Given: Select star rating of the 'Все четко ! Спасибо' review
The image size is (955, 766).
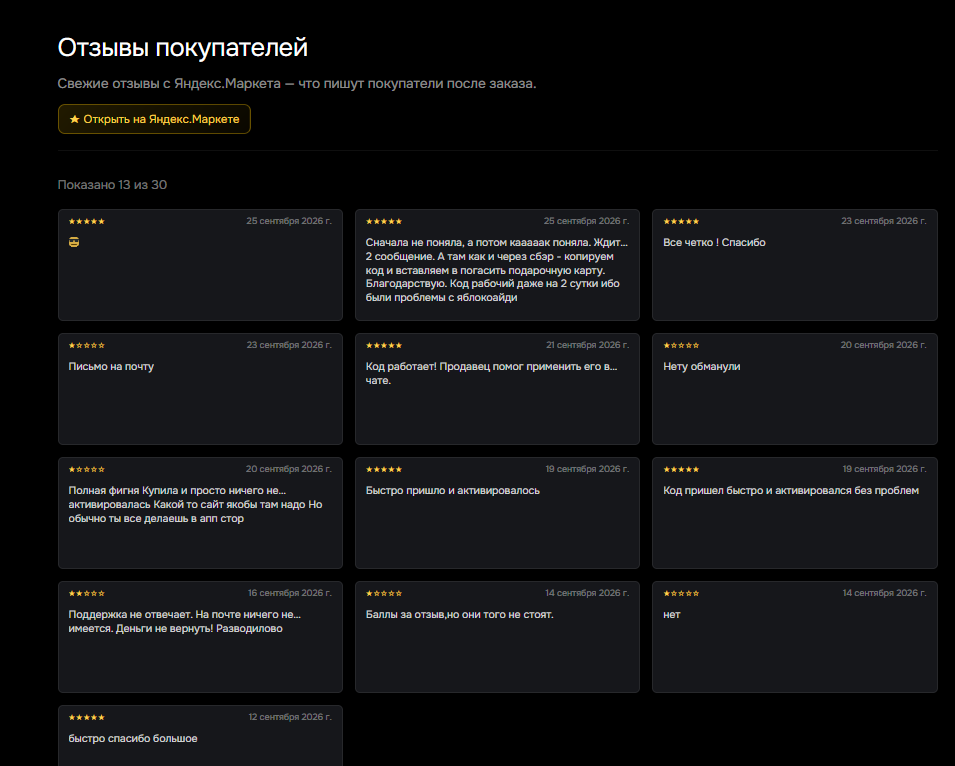Looking at the screenshot, I should click(x=681, y=222).
